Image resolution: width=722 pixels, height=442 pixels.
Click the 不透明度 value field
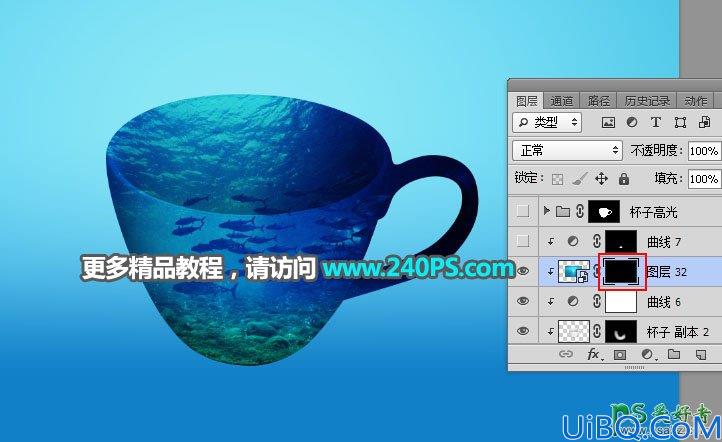click(x=705, y=151)
